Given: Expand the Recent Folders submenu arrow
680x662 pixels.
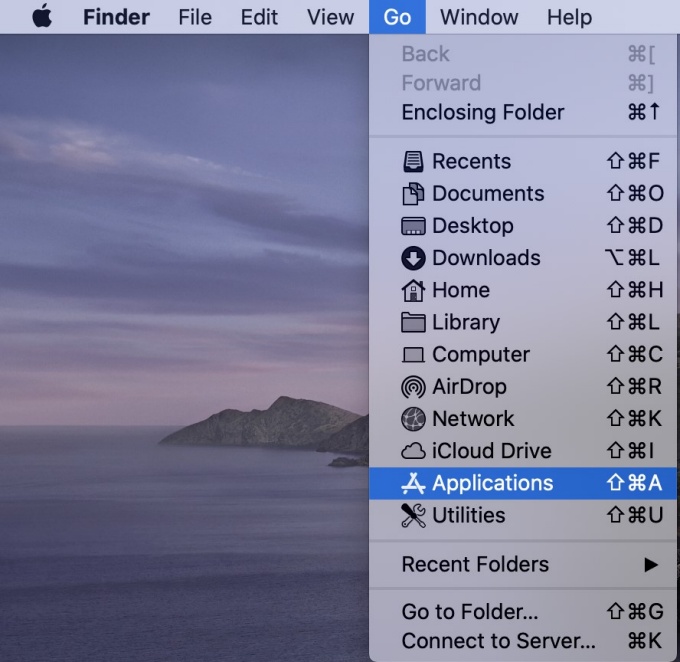Looking at the screenshot, I should tap(651, 564).
